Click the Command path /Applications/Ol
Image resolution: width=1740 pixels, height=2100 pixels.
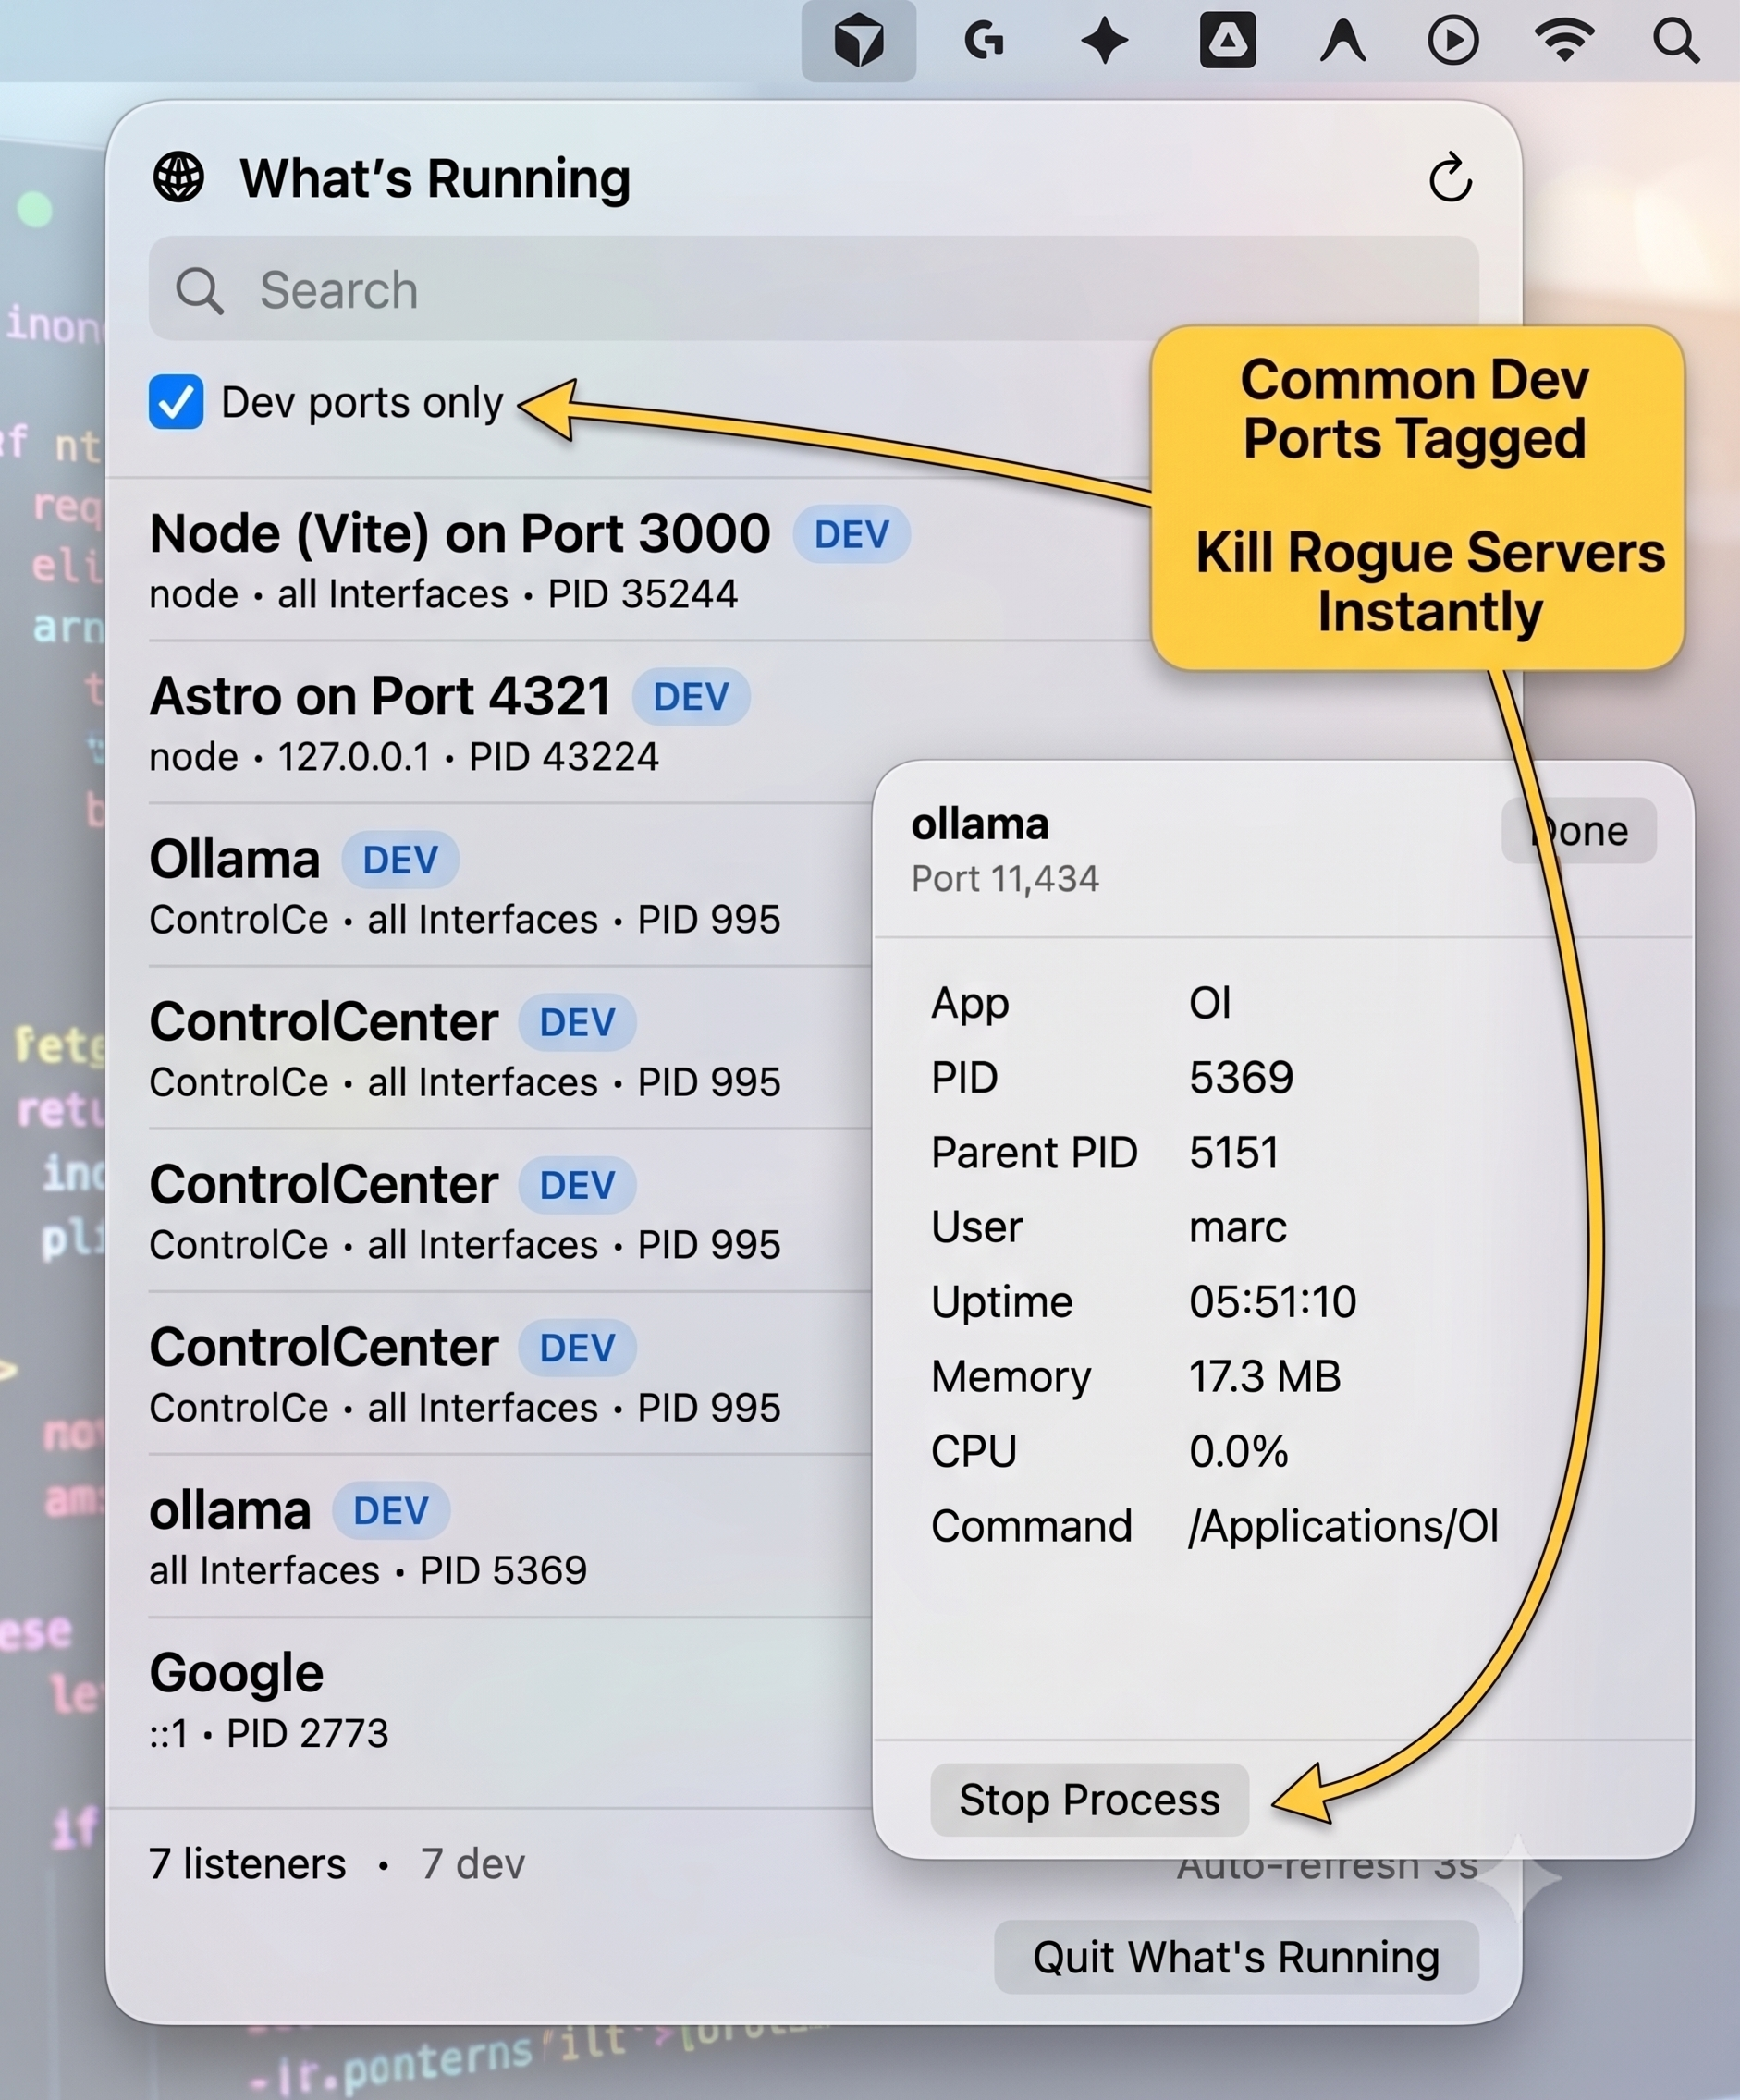pos(1343,1527)
